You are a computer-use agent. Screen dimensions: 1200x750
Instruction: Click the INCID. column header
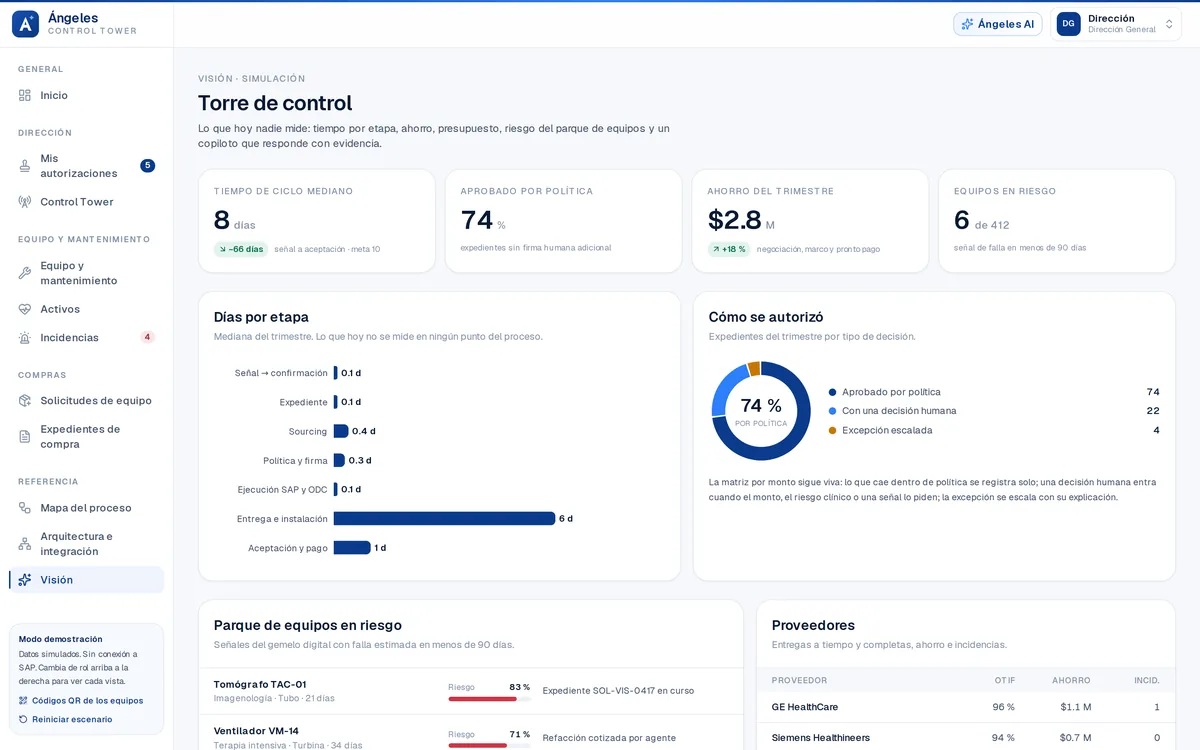[x=1147, y=681]
